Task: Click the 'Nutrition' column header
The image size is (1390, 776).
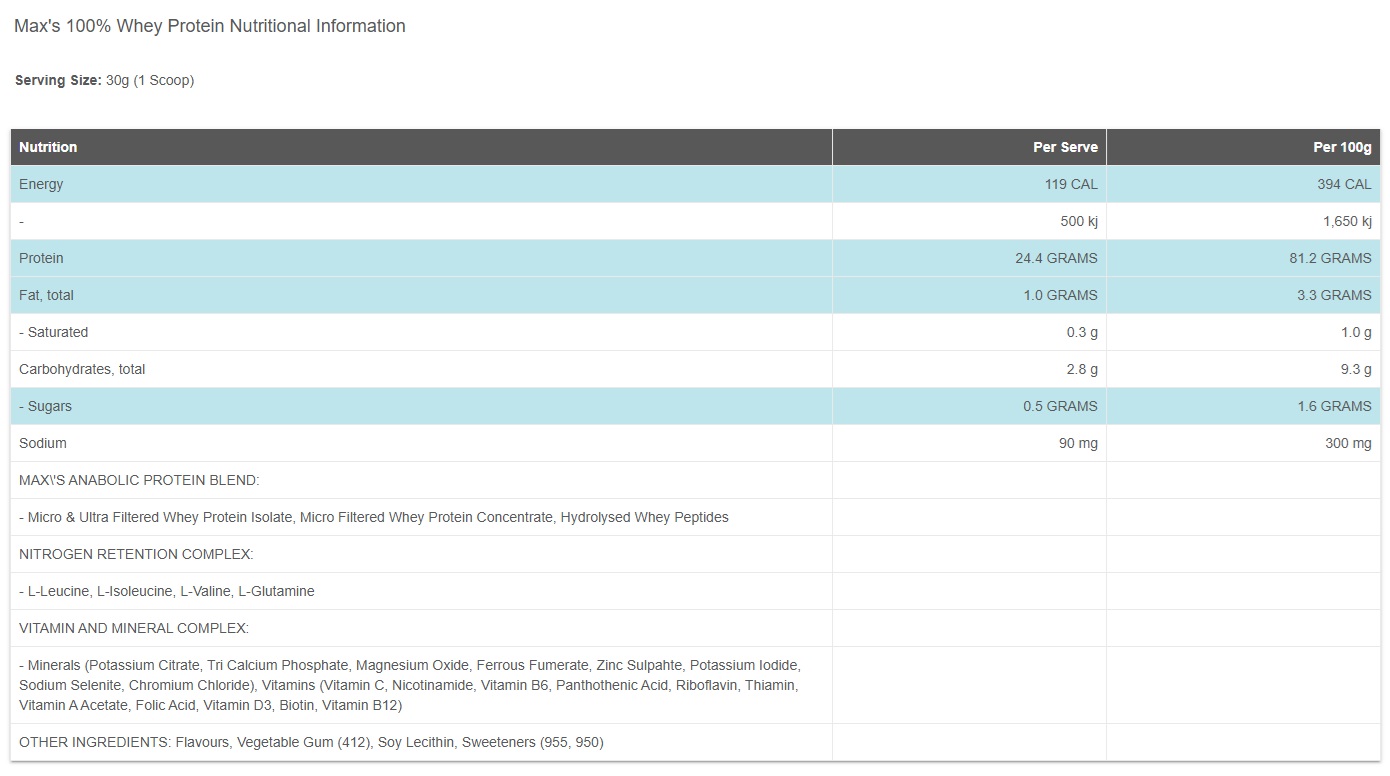Action: [48, 147]
